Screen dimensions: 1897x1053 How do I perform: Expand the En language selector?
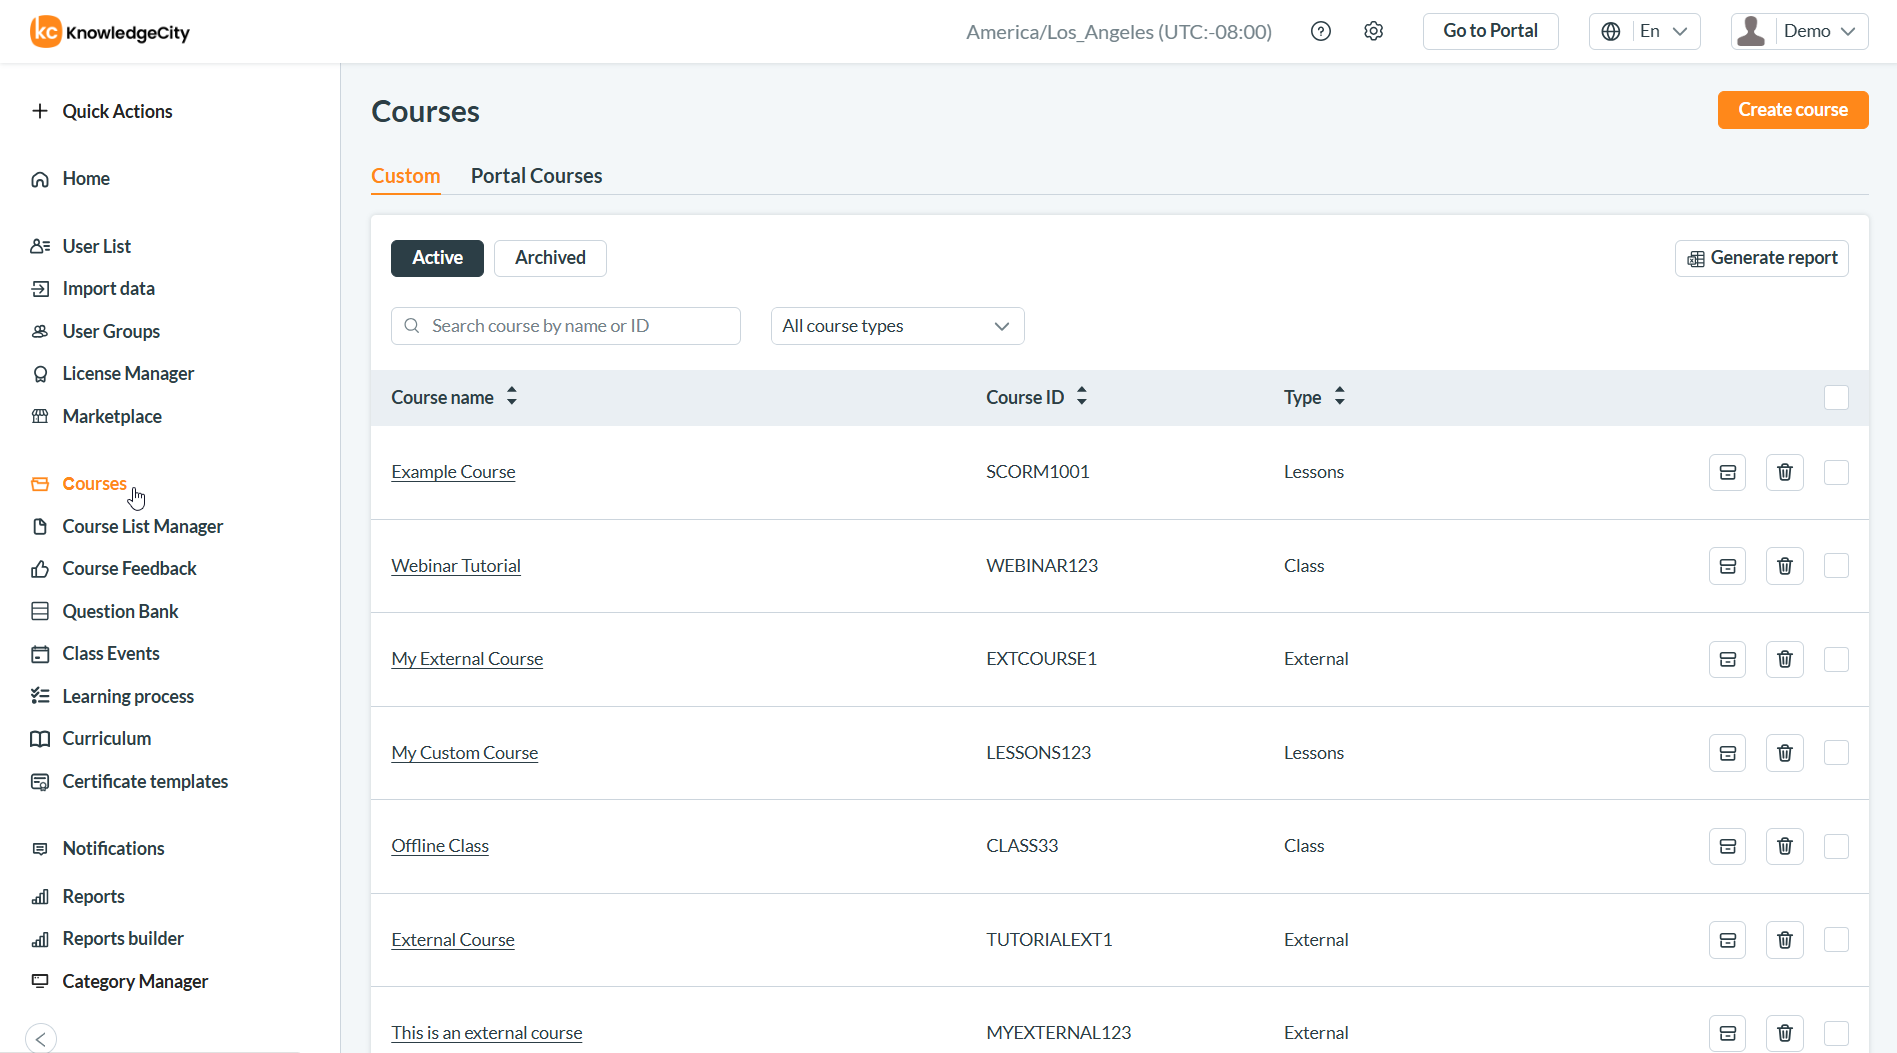[1644, 31]
